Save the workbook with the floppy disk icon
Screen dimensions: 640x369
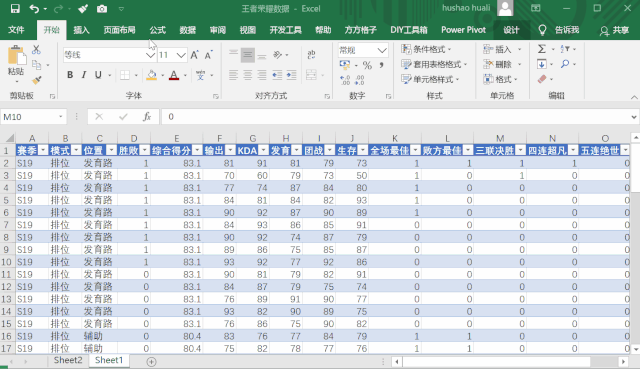click(x=15, y=9)
